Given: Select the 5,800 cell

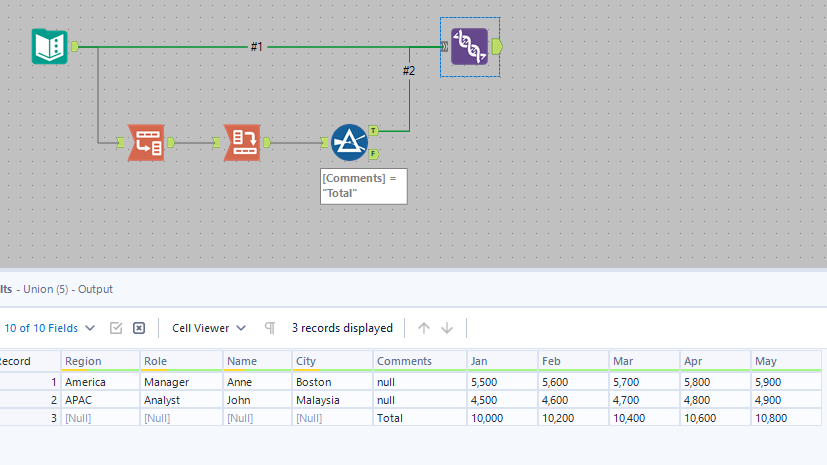Looking at the screenshot, I should pyautogui.click(x=715, y=382).
